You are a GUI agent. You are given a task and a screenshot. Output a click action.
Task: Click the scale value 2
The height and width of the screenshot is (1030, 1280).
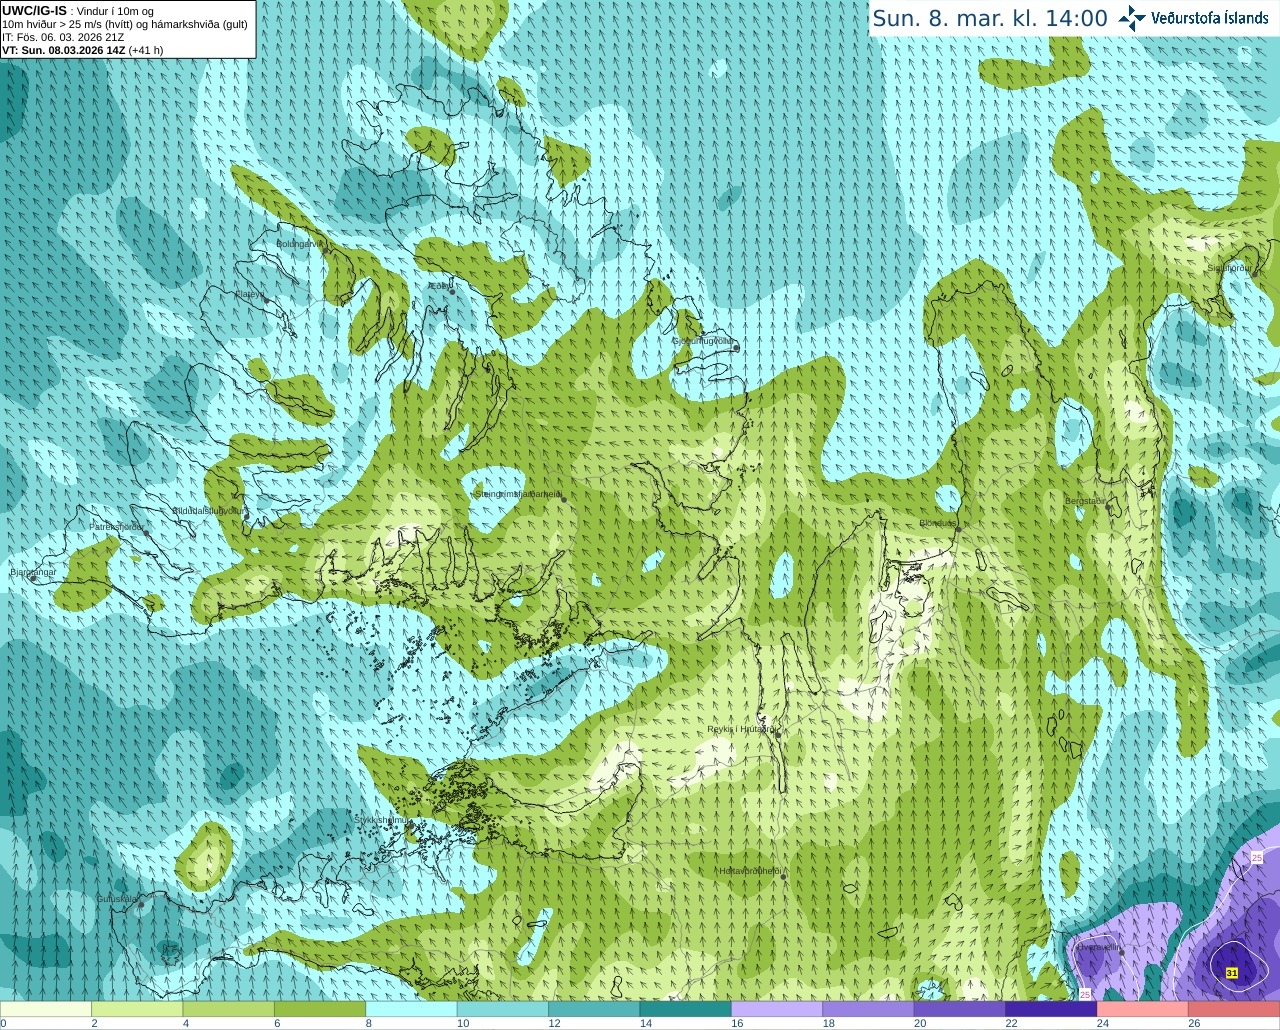click(x=95, y=1024)
